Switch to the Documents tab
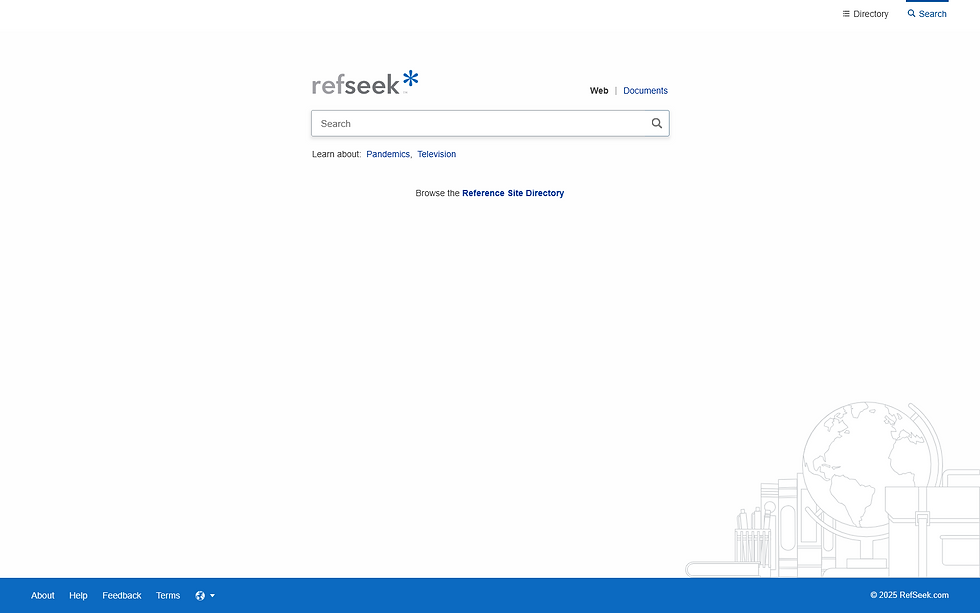980x613 pixels. coord(645,90)
